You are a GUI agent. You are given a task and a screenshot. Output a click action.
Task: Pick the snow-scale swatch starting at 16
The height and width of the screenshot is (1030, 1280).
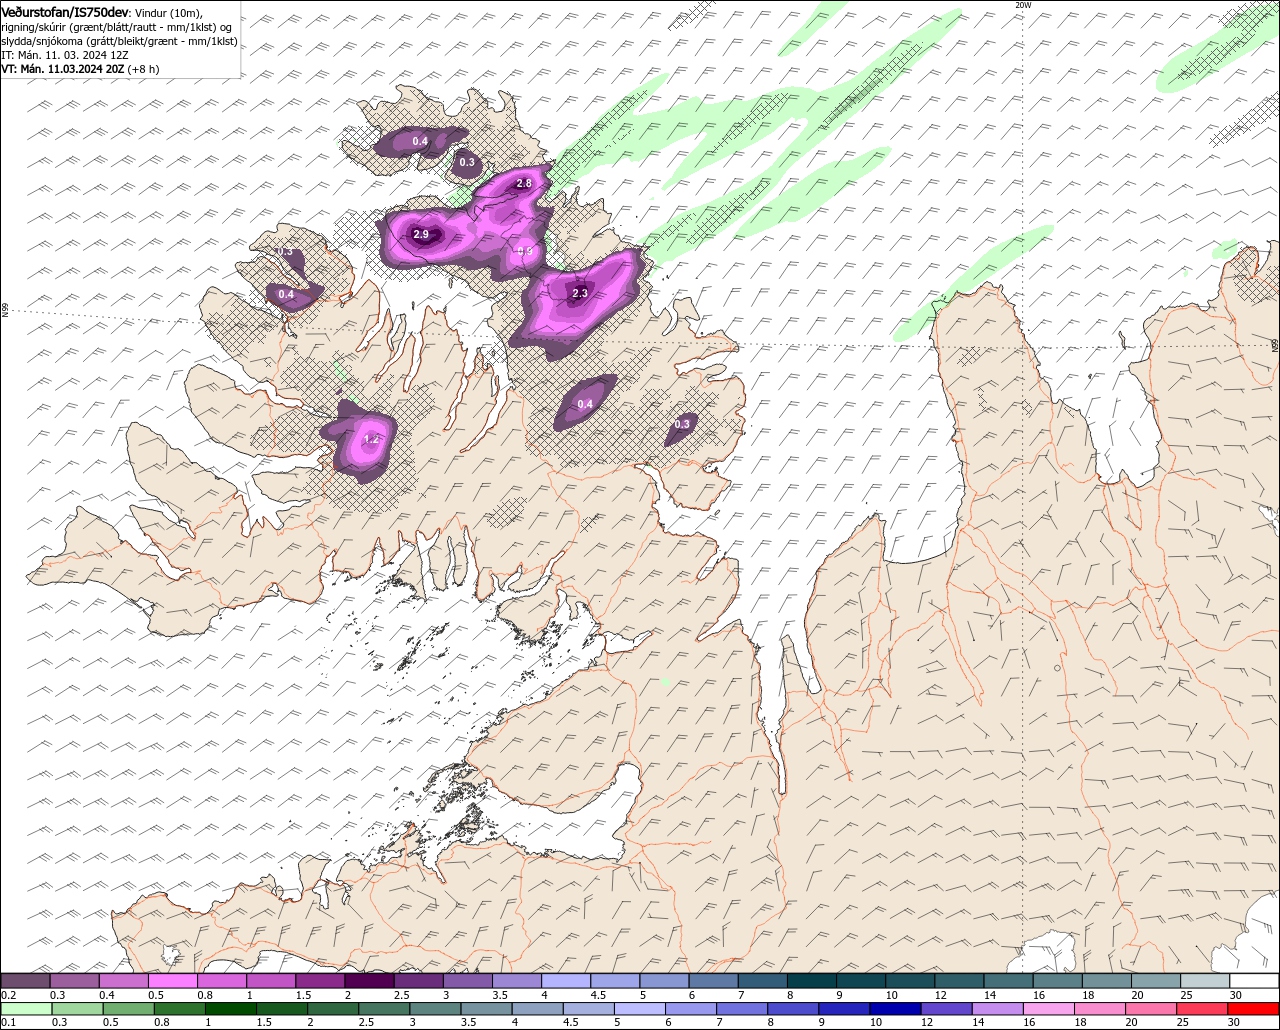pyautogui.click(x=1058, y=981)
